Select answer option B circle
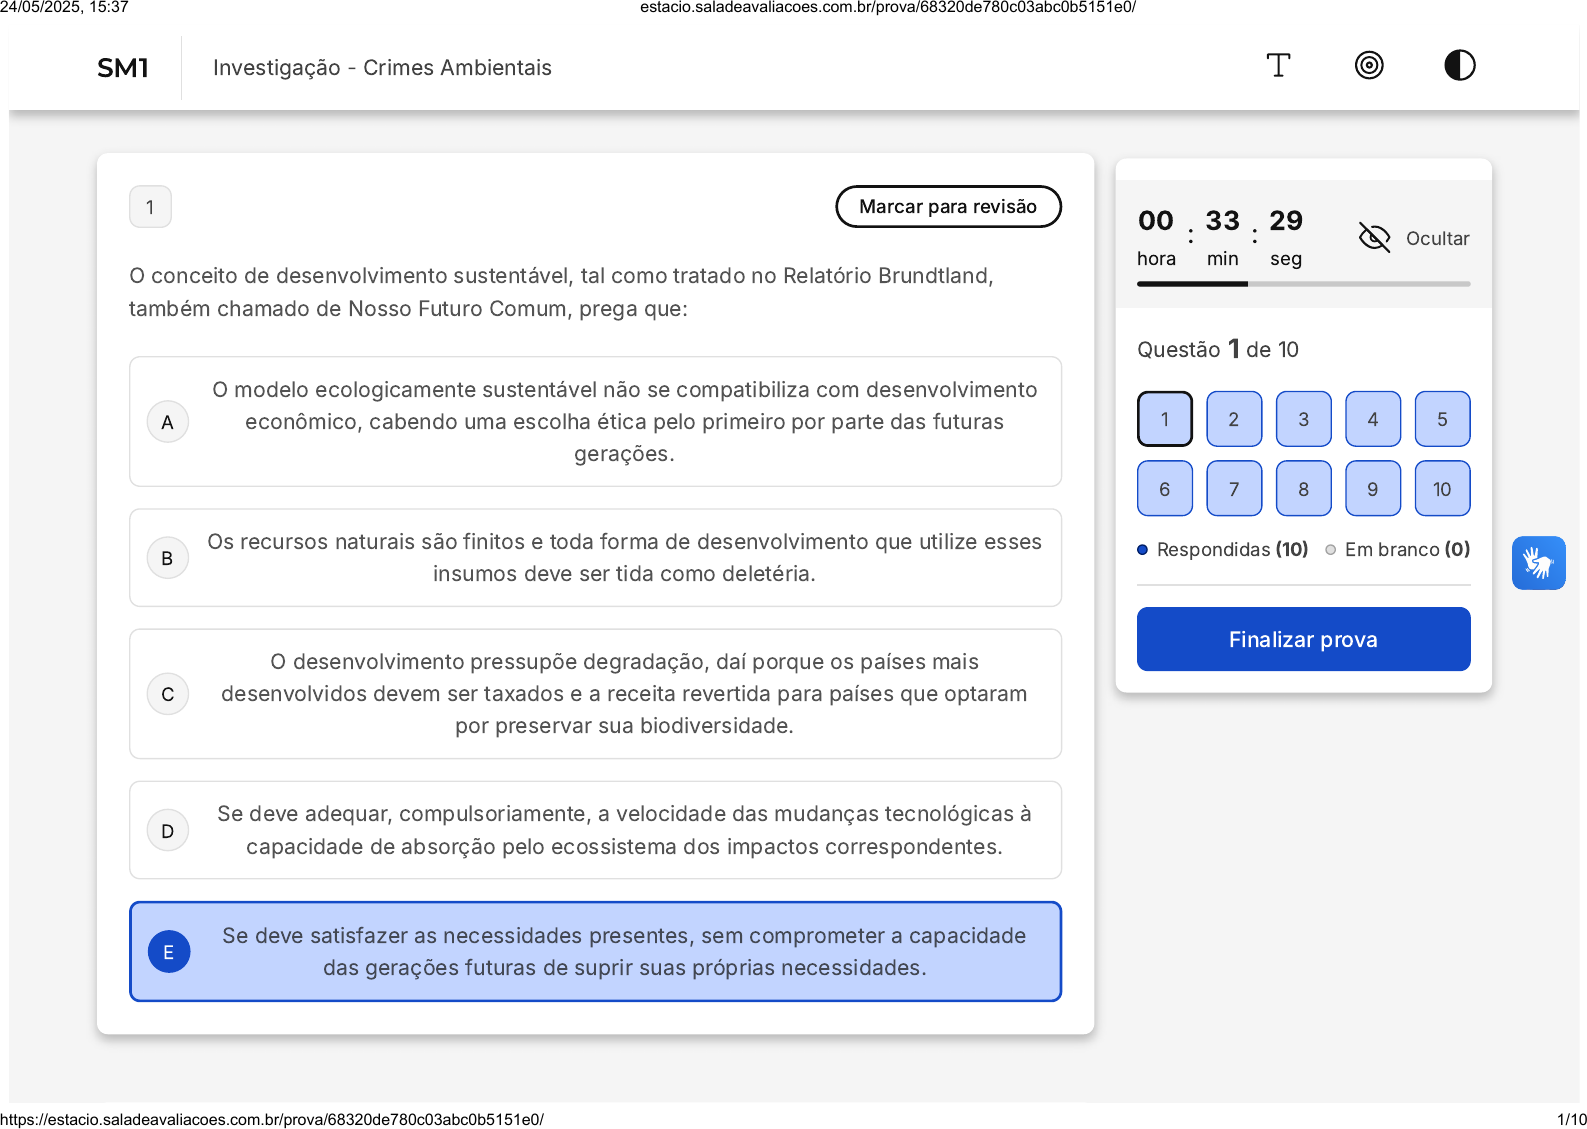Image resolution: width=1587 pixels, height=1129 pixels. click(x=168, y=558)
